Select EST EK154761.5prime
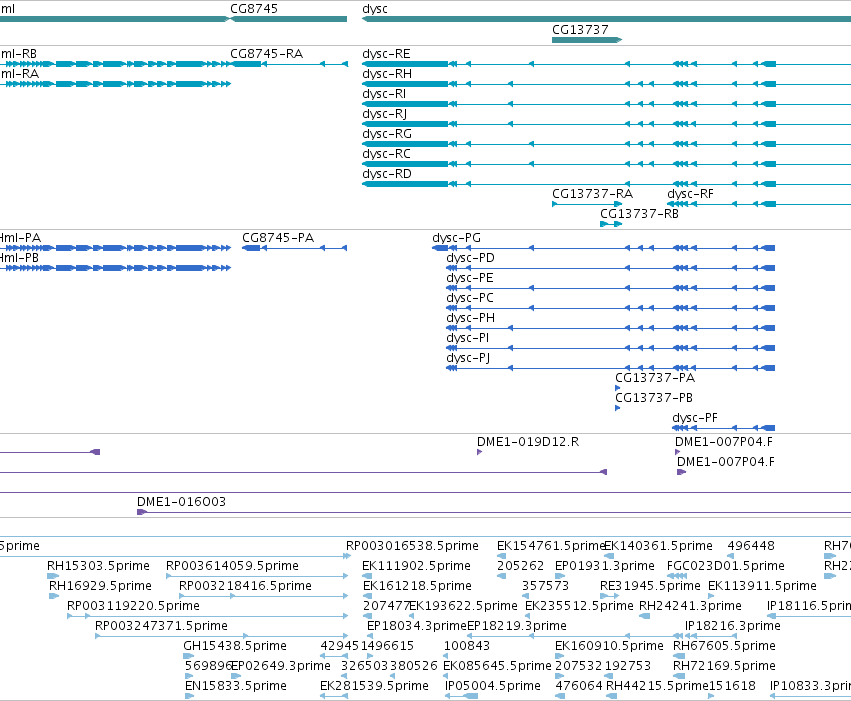Image resolution: width=851 pixels, height=701 pixels. (x=551, y=546)
